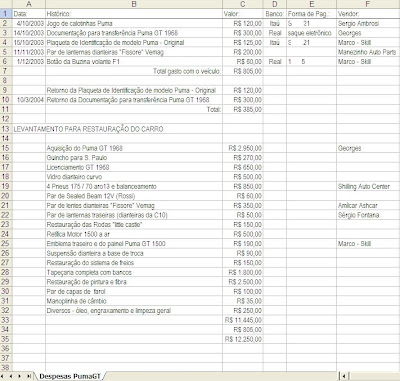400x381 pixels.
Task: Click cell 'saque eletrônico'
Action: (312, 33)
